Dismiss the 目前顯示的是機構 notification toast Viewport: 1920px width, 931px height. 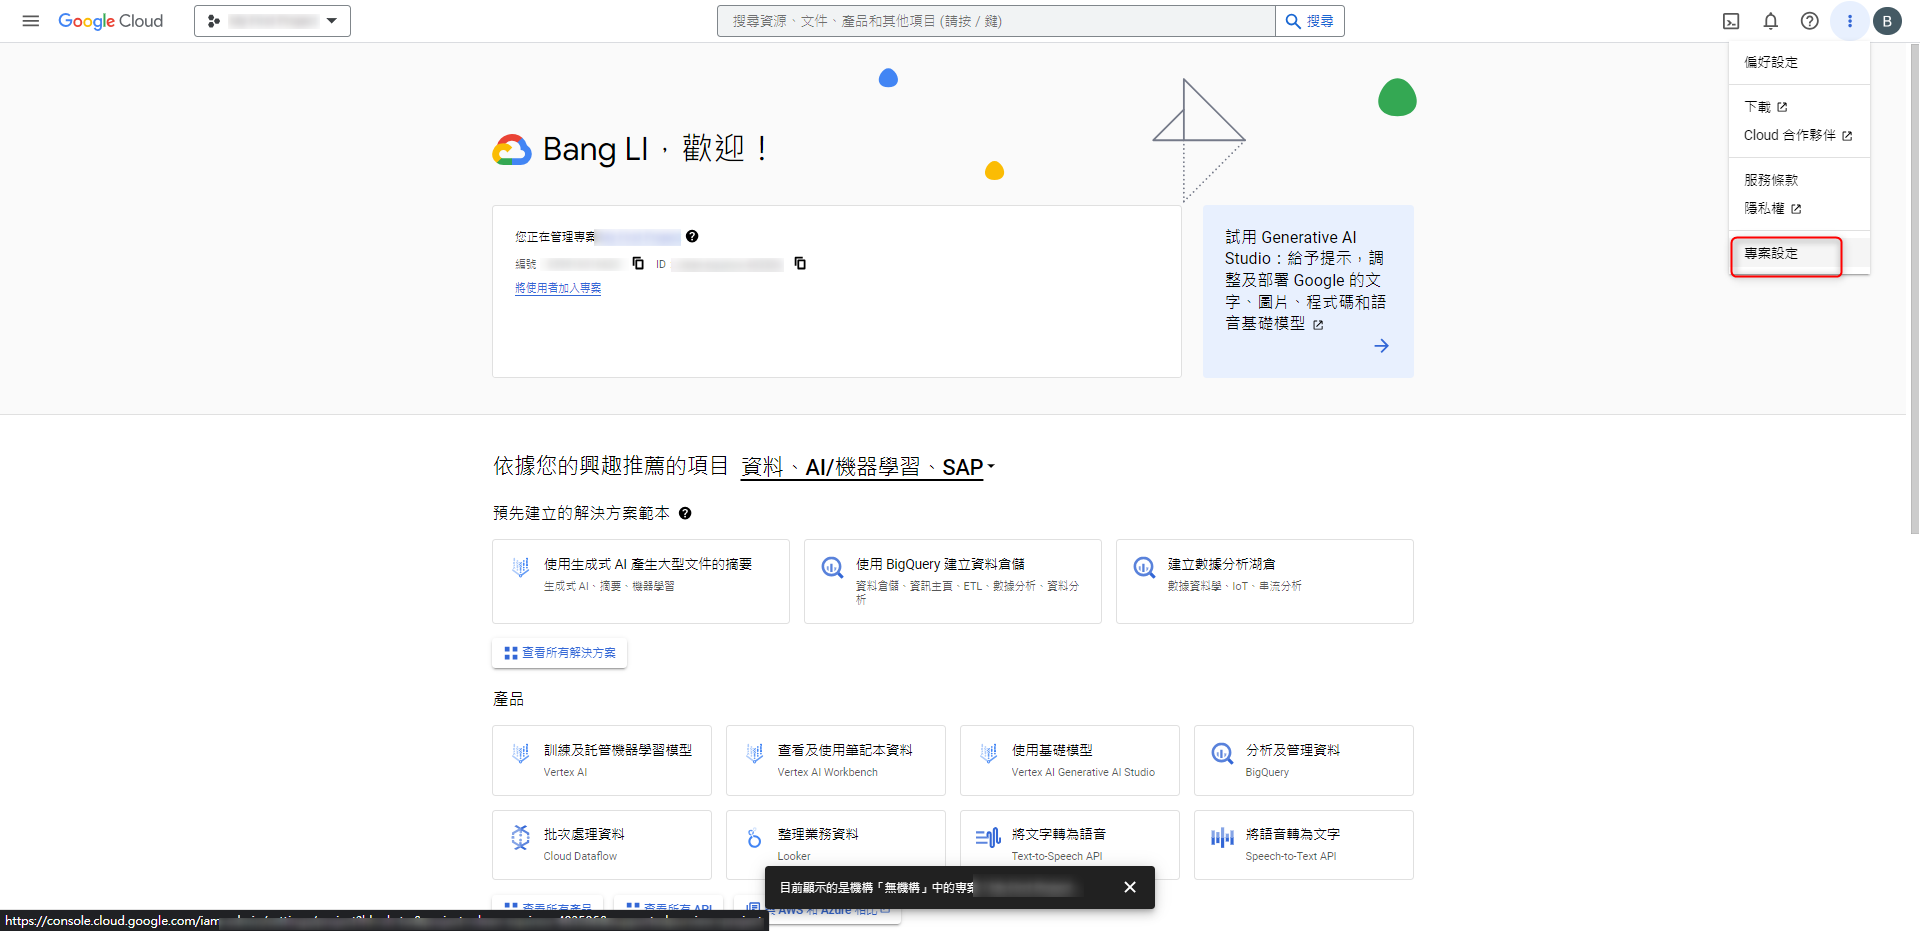point(1130,887)
